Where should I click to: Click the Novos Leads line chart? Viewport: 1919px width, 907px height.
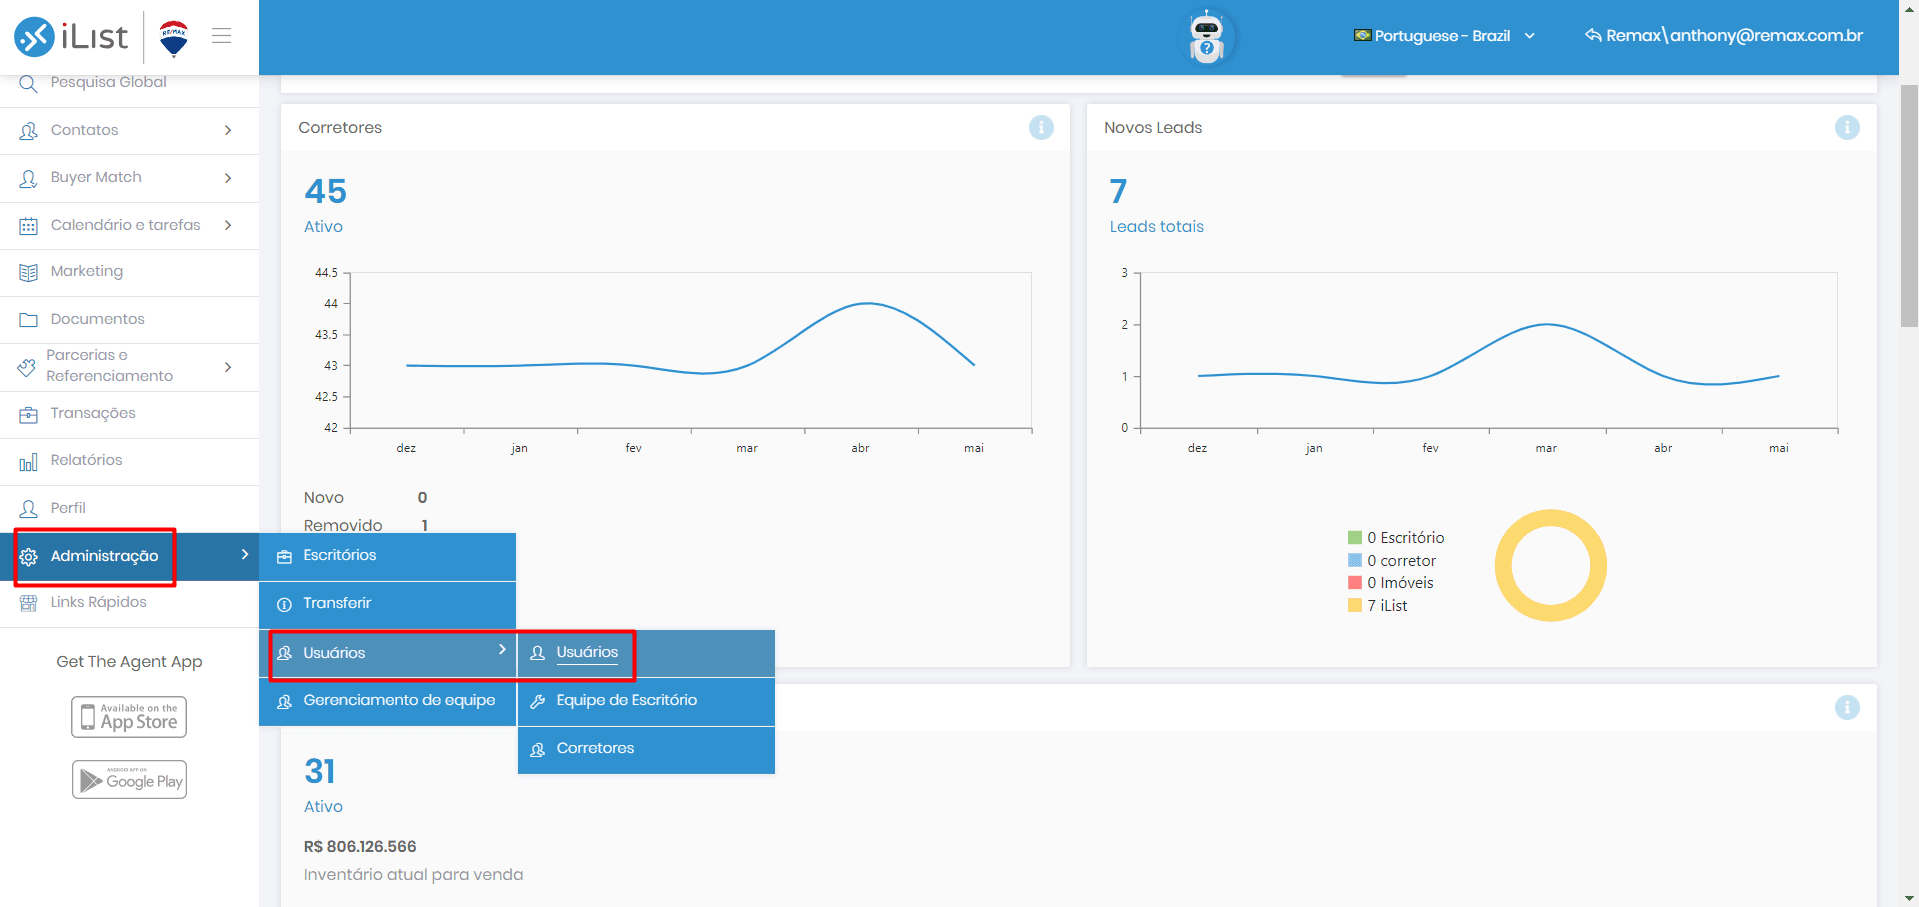(1489, 352)
